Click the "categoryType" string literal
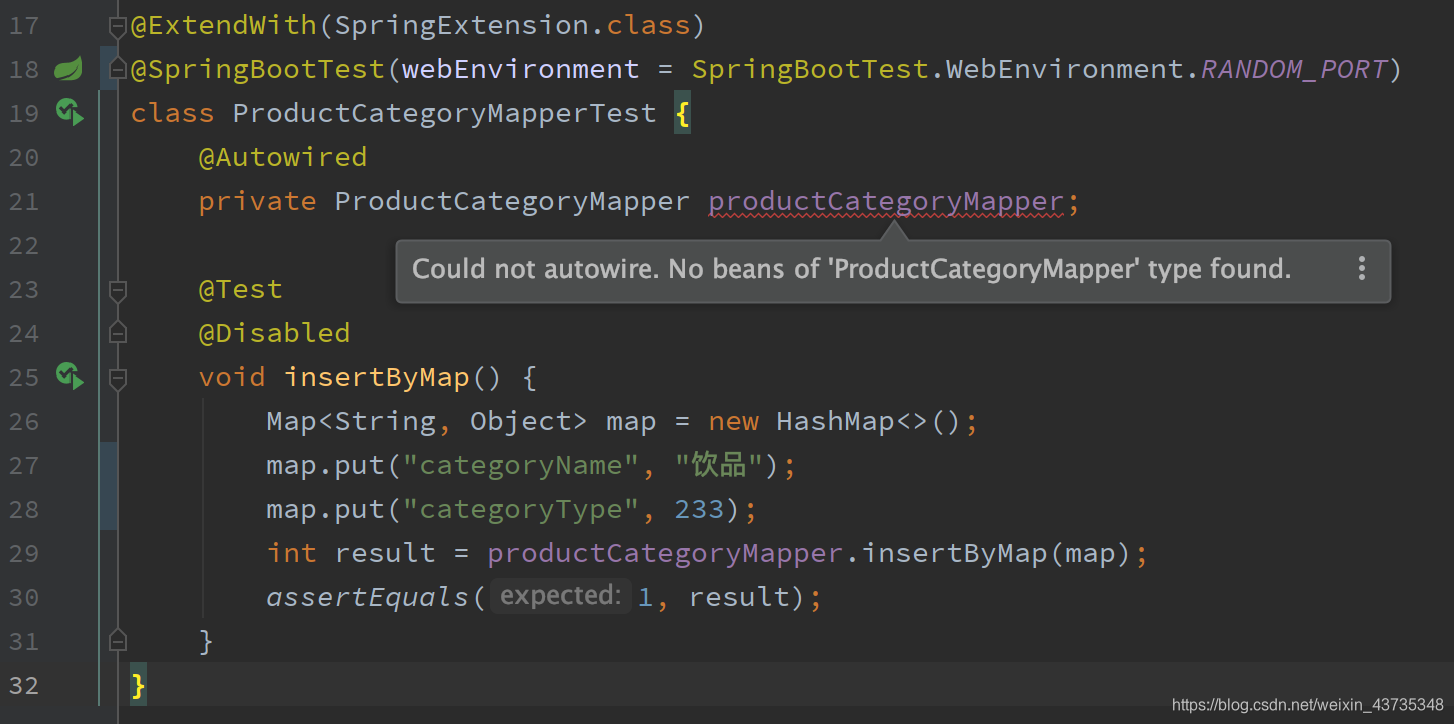Screen dimensions: 1454x724 point(520,509)
